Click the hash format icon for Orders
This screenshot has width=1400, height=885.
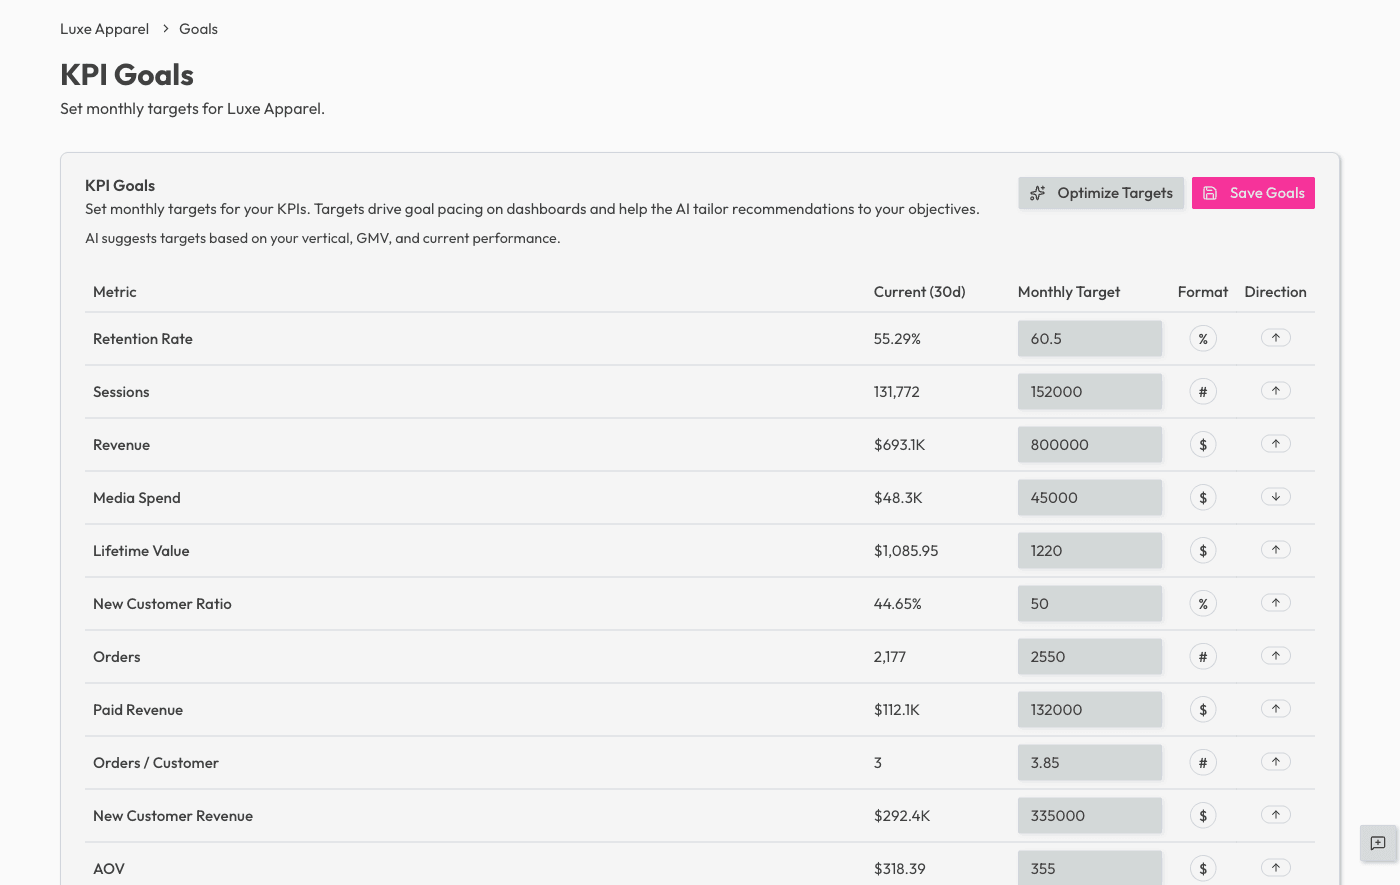pos(1203,656)
